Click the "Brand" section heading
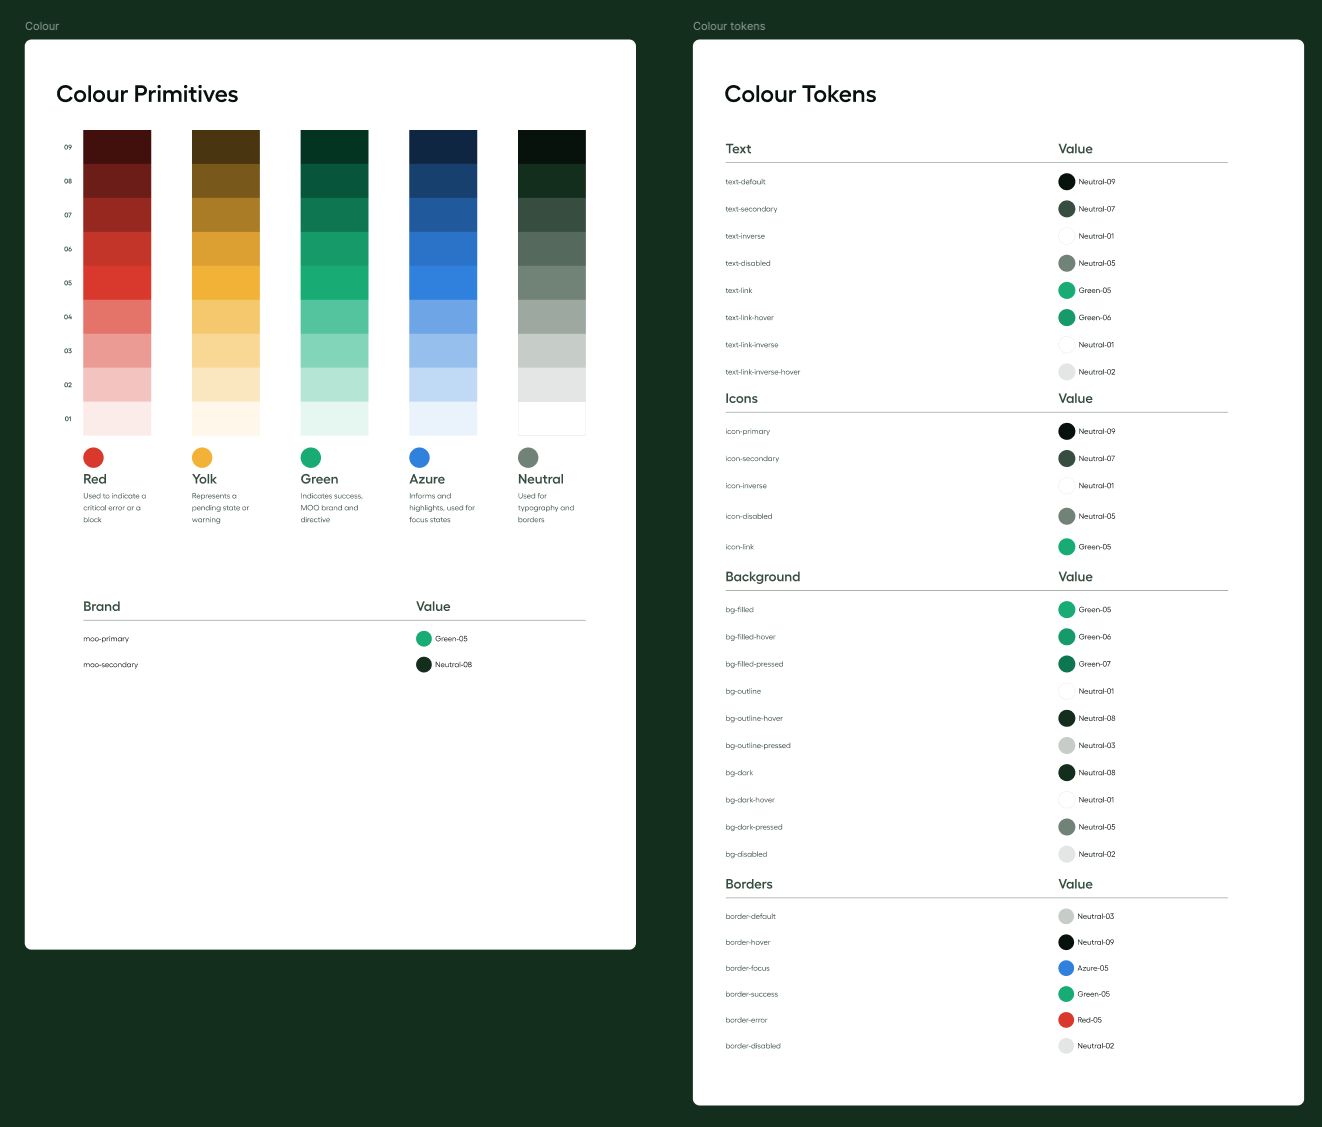The image size is (1322, 1127). click(x=102, y=606)
